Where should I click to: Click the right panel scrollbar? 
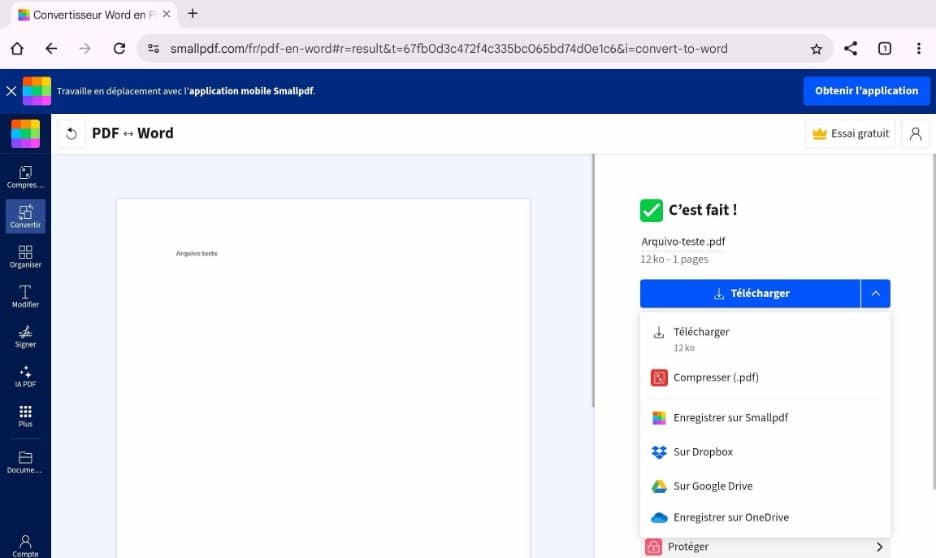click(x=934, y=322)
